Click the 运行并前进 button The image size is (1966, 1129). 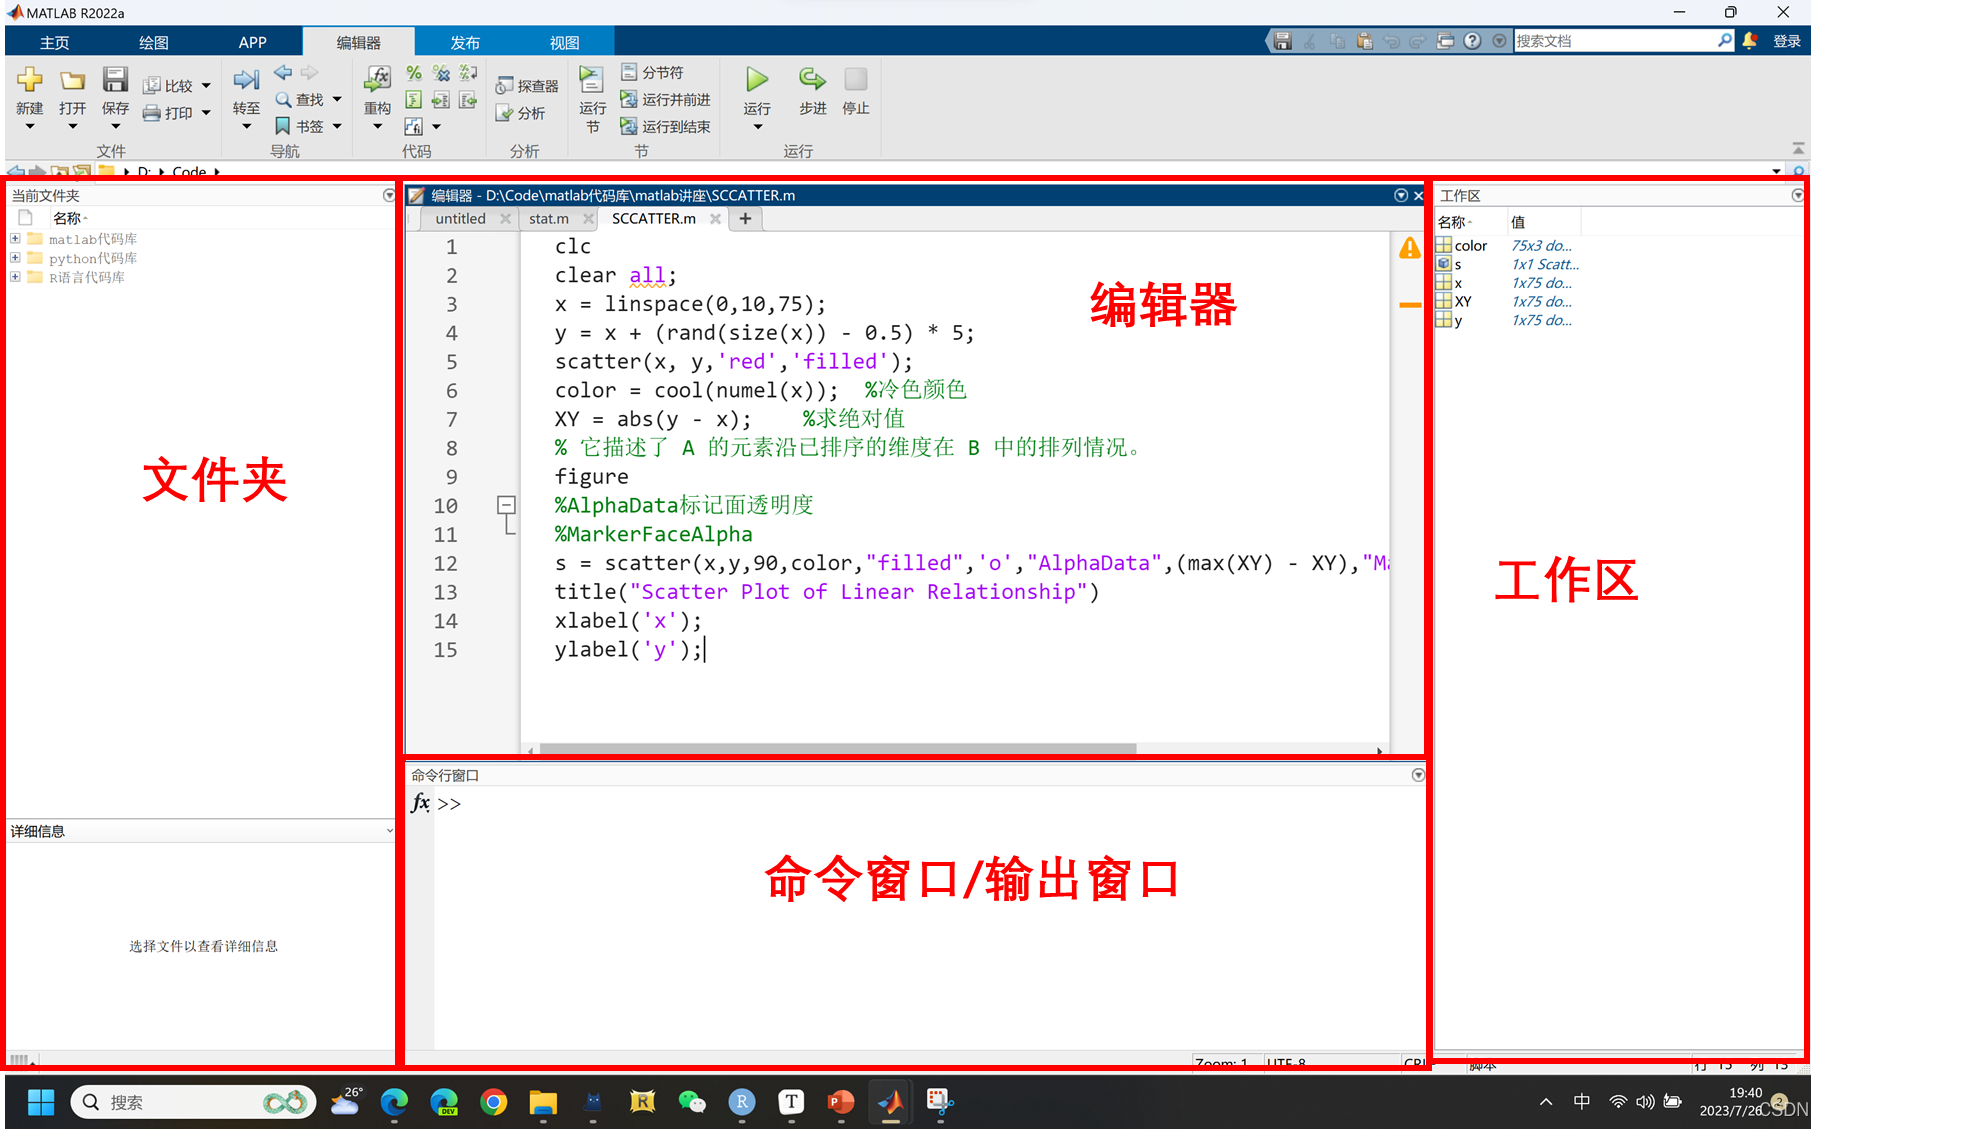tap(665, 99)
